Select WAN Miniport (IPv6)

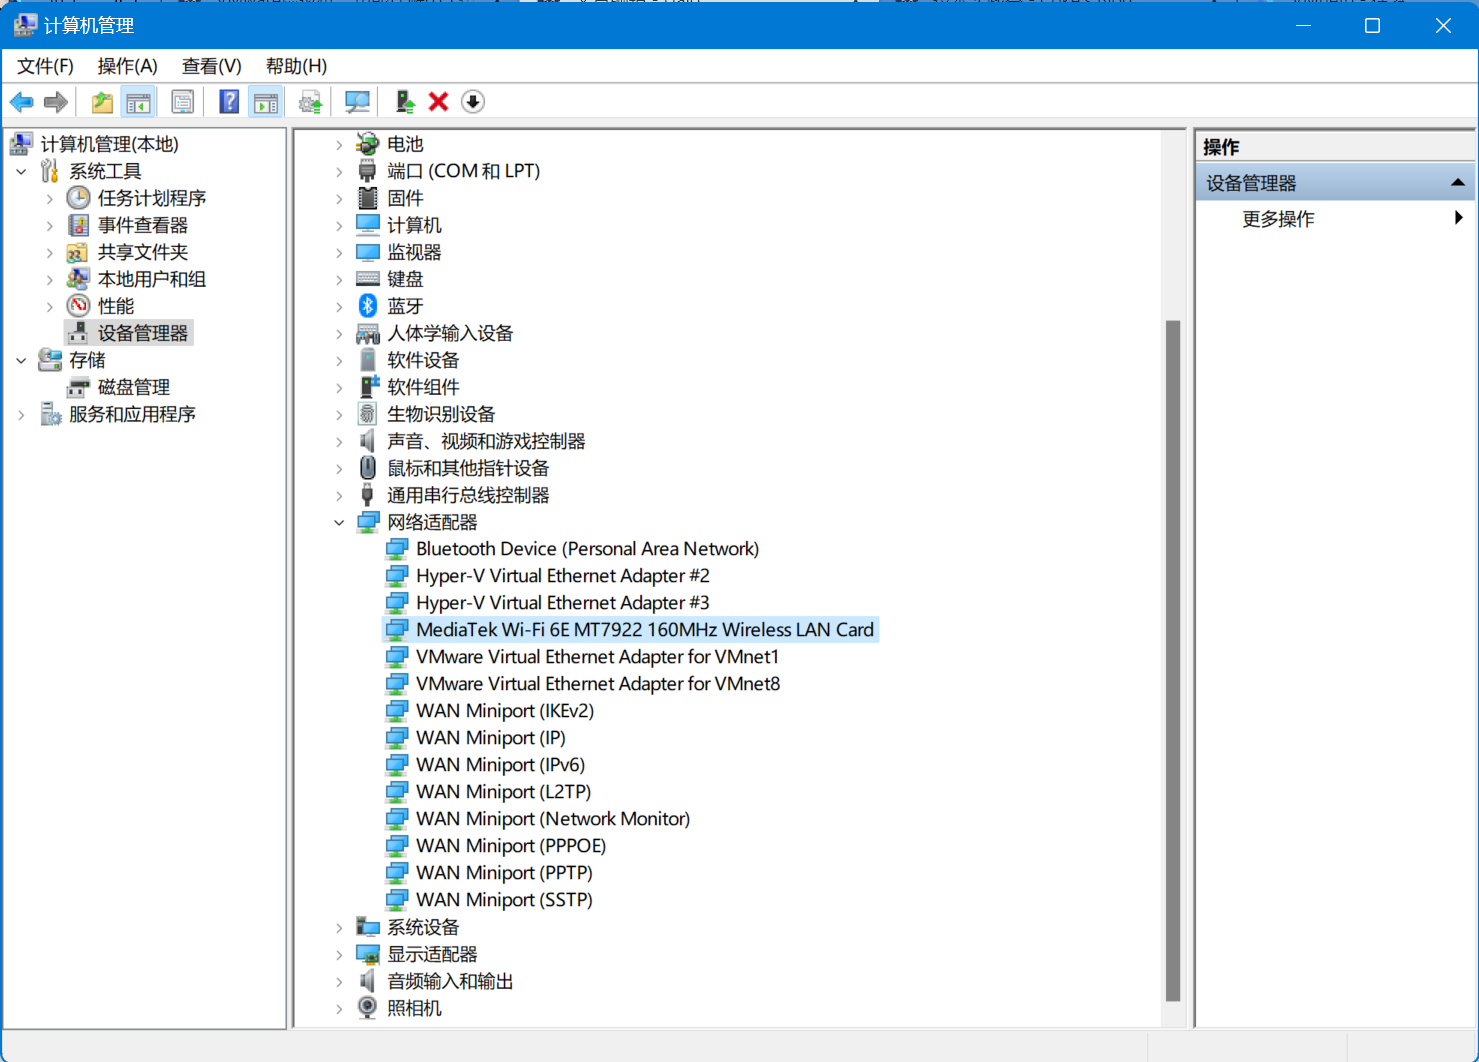click(x=500, y=765)
